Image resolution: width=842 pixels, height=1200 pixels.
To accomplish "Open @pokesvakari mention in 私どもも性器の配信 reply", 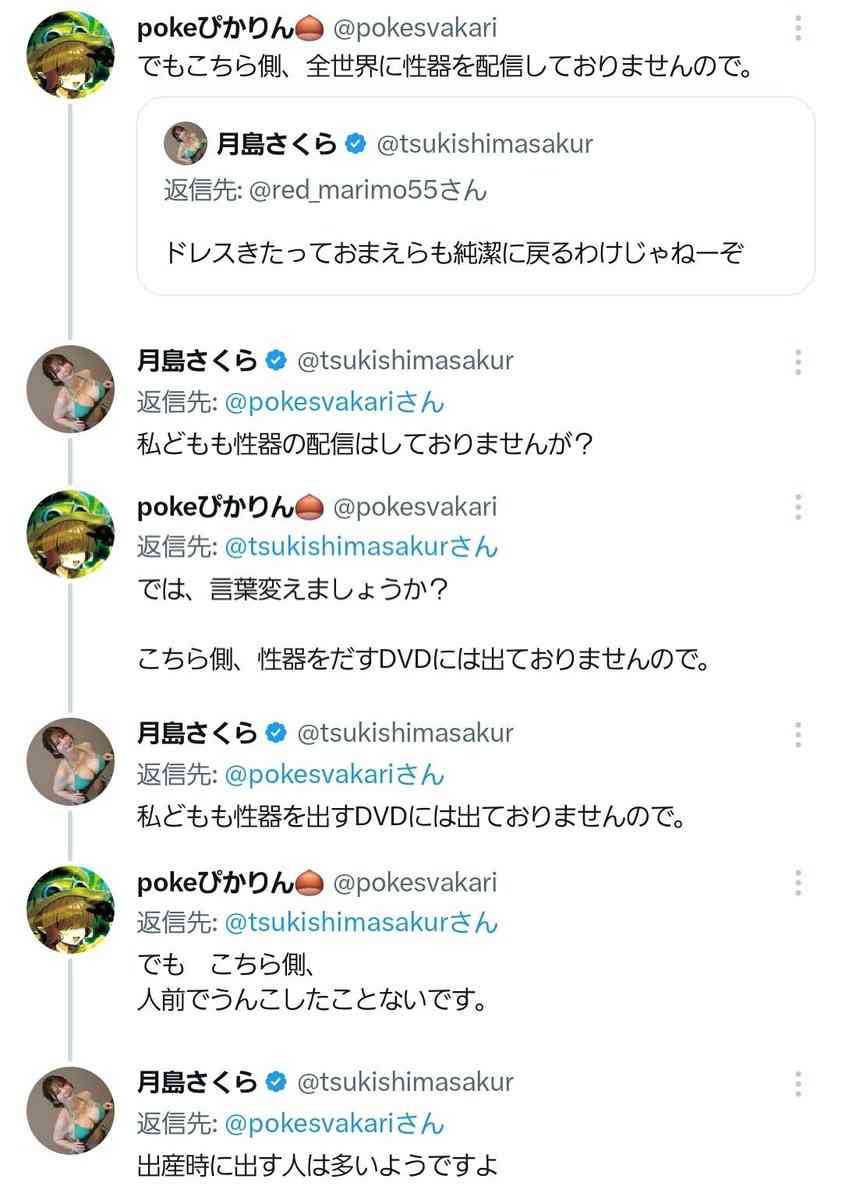I will (x=335, y=403).
